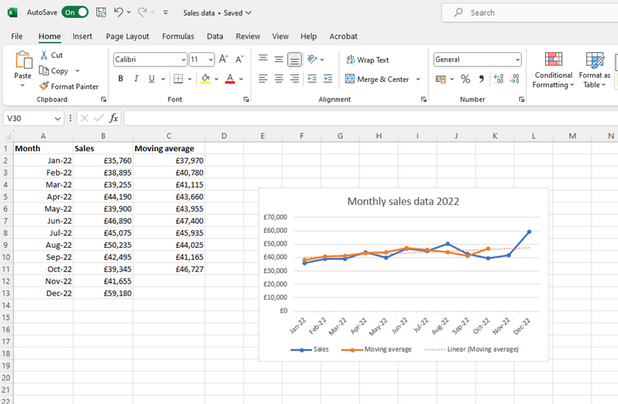Click the Save icon in quick access toolbar
Viewport: 618px width, 404px height.
point(101,13)
